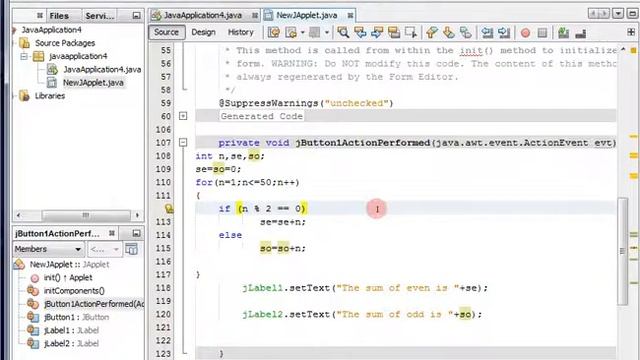The height and width of the screenshot is (360, 640).
Task: Click Shift Line Left icon
Action: [x=487, y=32]
